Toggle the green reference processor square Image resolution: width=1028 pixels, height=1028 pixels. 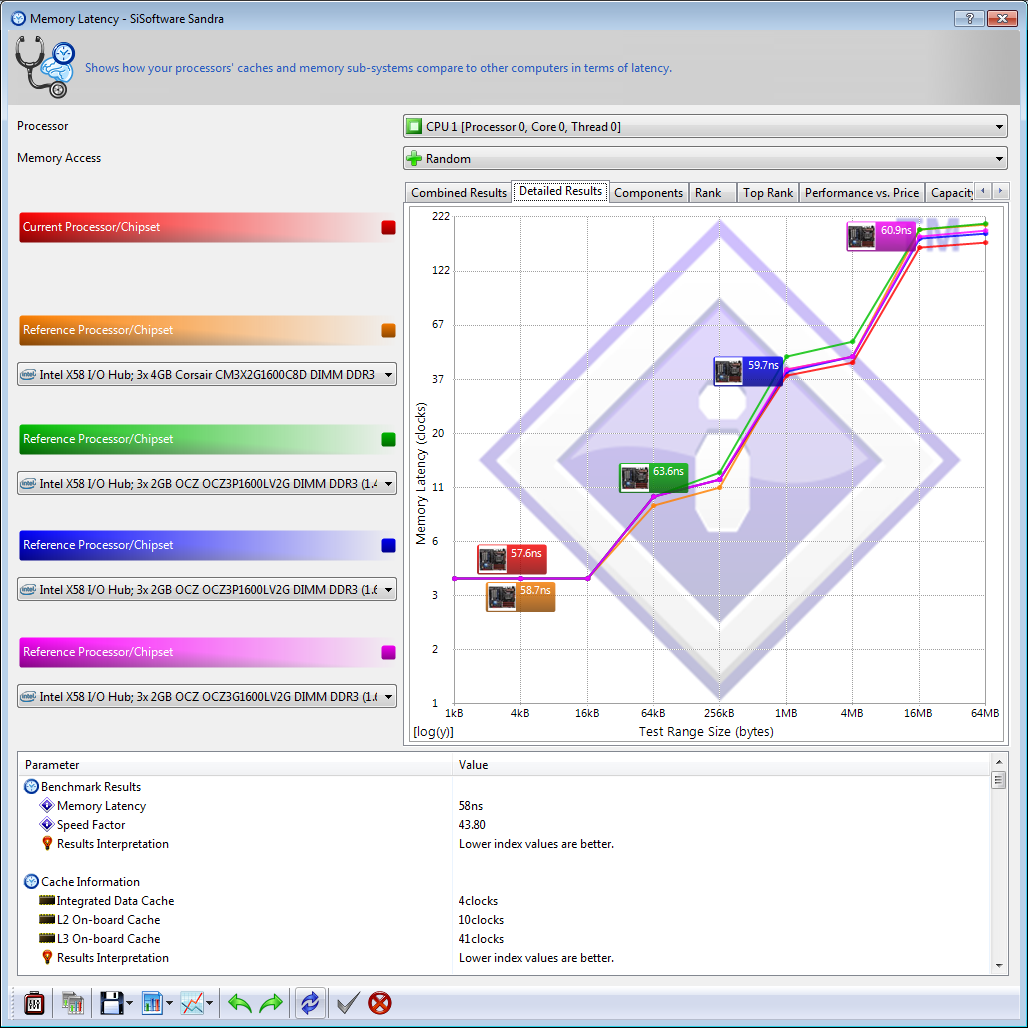coord(388,440)
